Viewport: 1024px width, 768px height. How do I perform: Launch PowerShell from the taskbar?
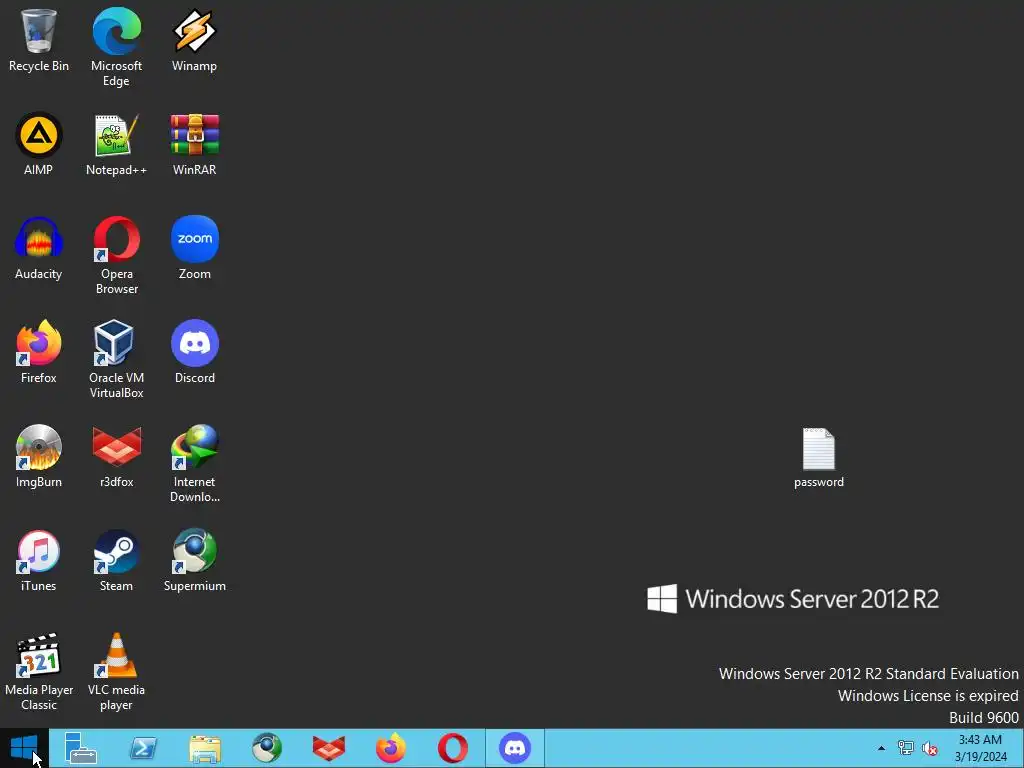click(143, 748)
